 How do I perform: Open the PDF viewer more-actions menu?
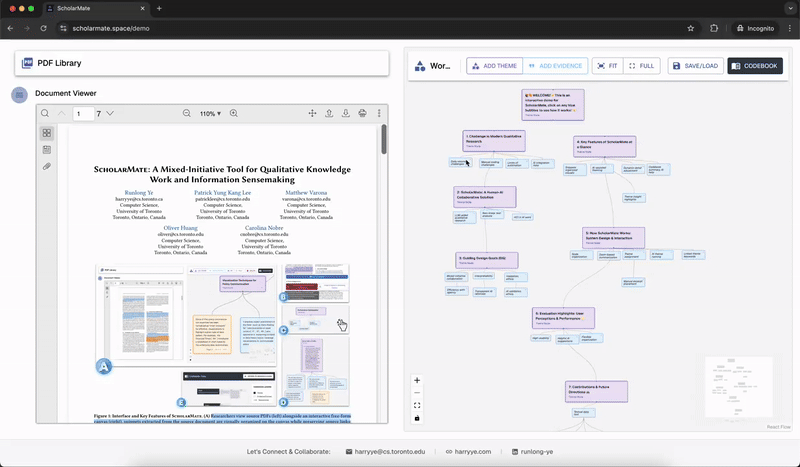(x=379, y=114)
